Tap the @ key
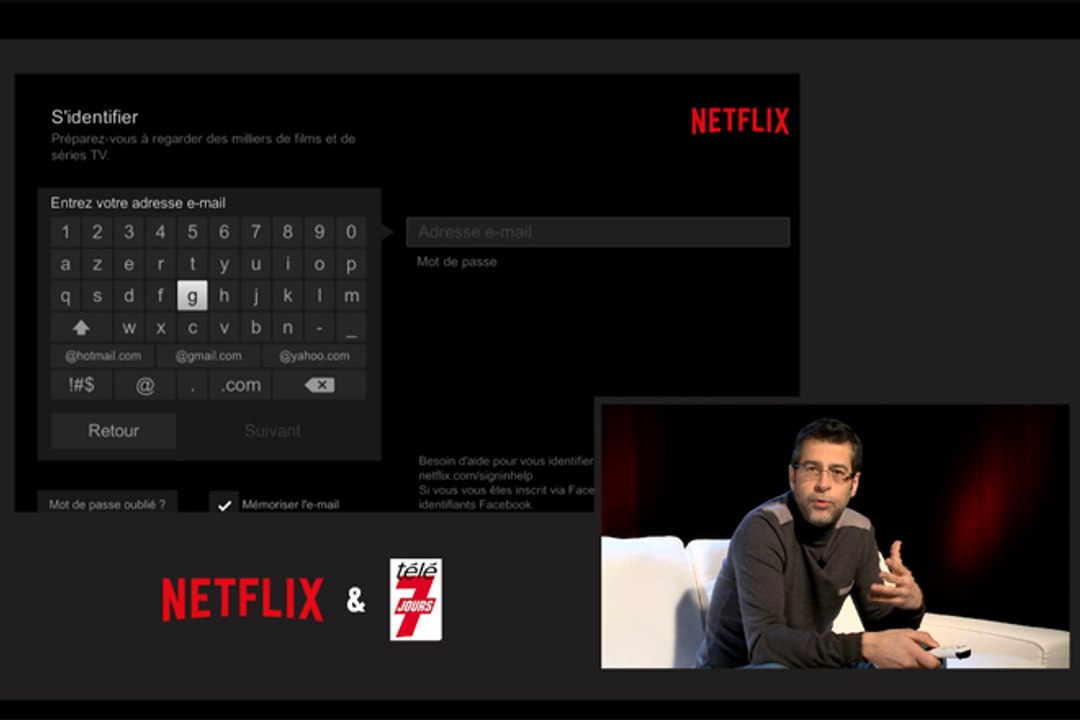The height and width of the screenshot is (720, 1080). pos(145,385)
